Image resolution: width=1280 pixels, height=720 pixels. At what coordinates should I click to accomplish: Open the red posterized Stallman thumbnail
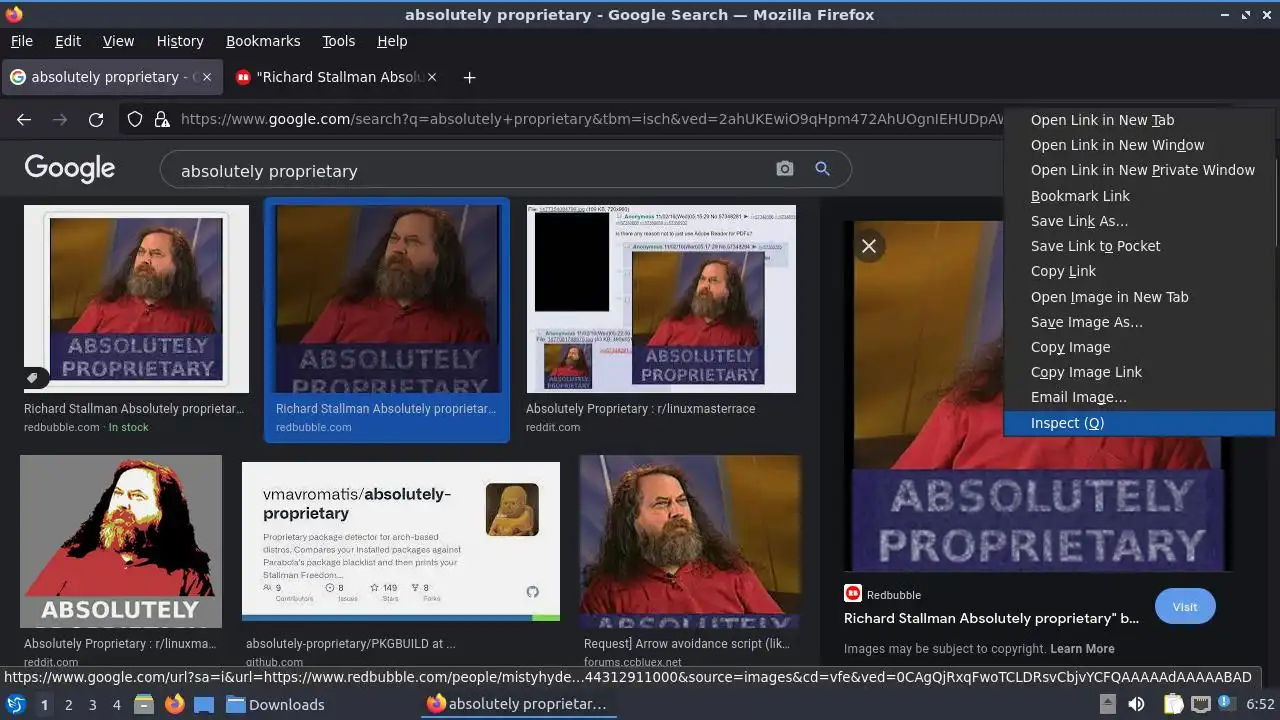pyautogui.click(x=121, y=541)
